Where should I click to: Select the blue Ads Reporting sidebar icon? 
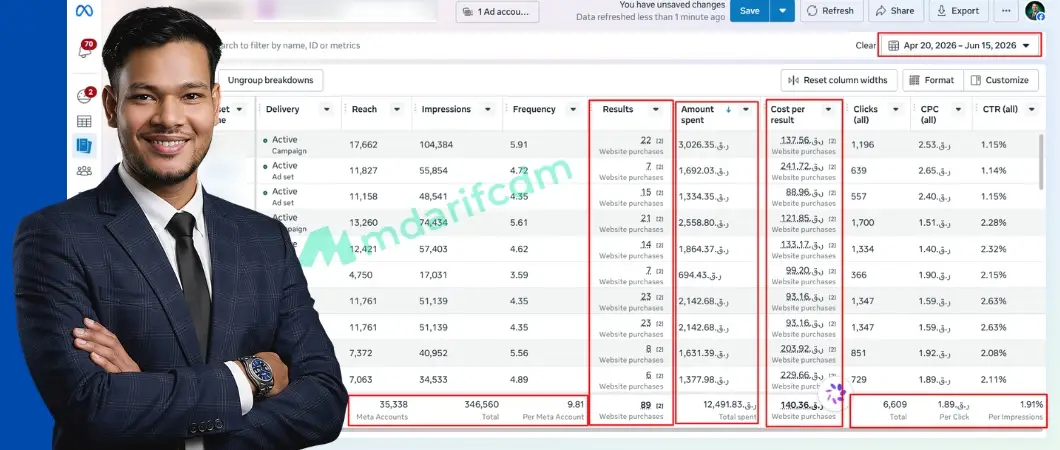pos(85,146)
